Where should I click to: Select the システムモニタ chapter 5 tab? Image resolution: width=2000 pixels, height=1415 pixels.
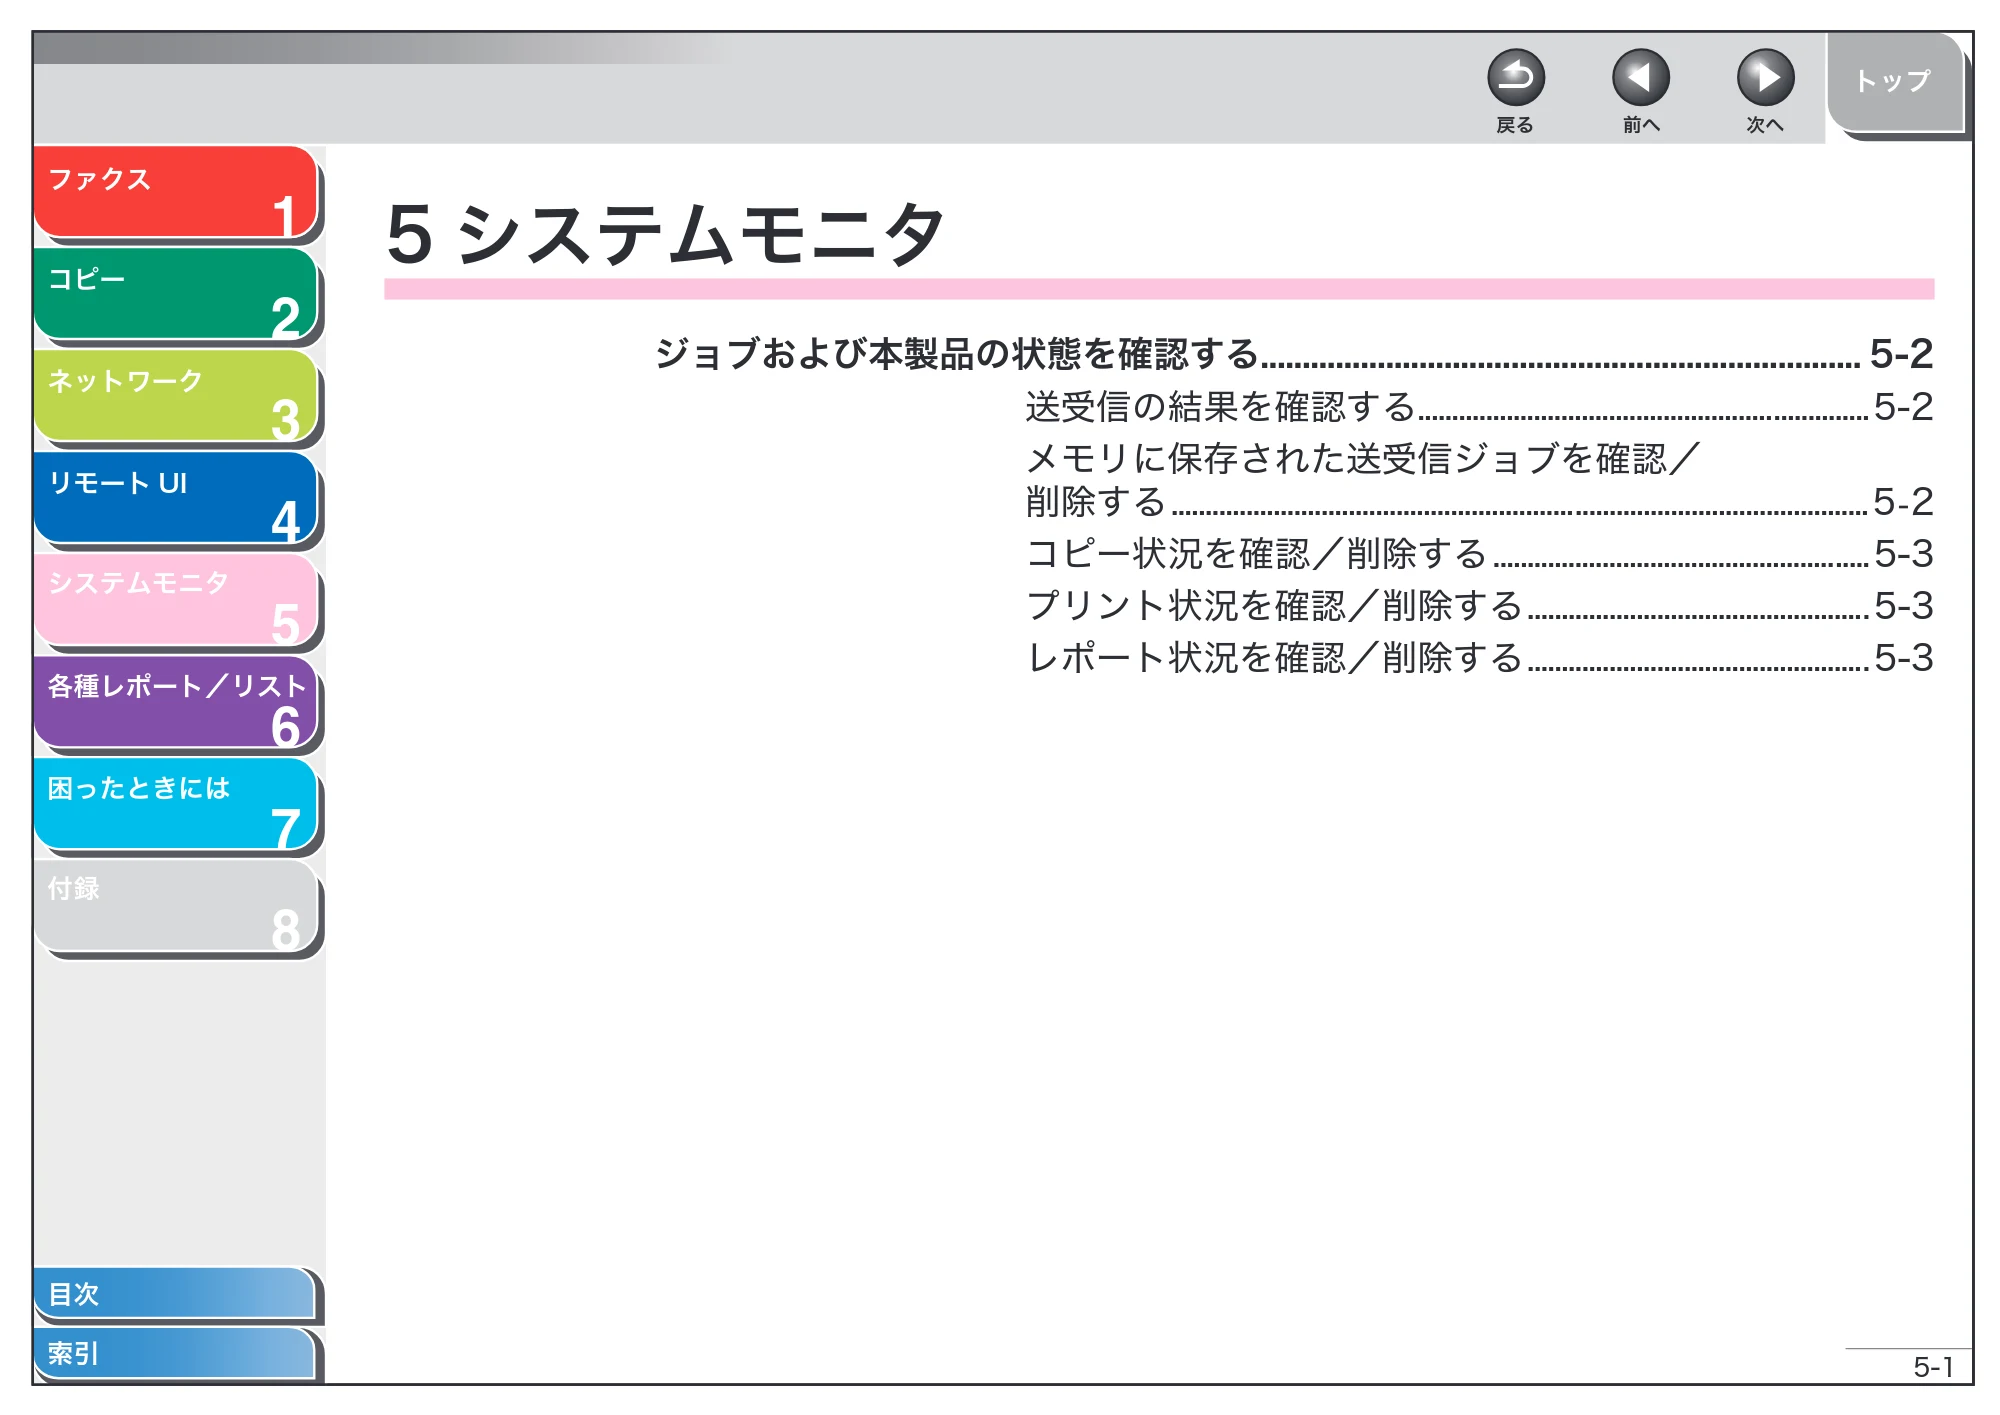(175, 600)
